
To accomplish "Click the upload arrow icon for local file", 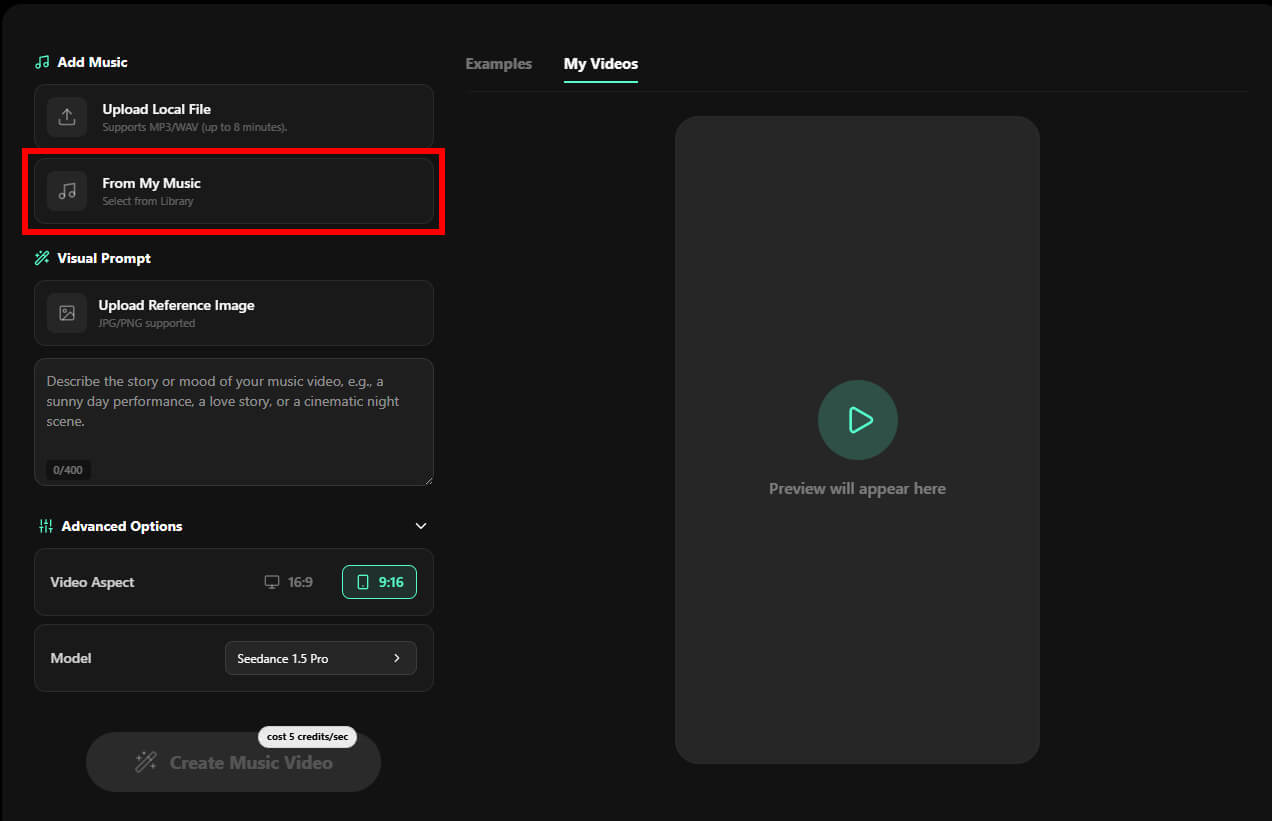I will (x=67, y=117).
